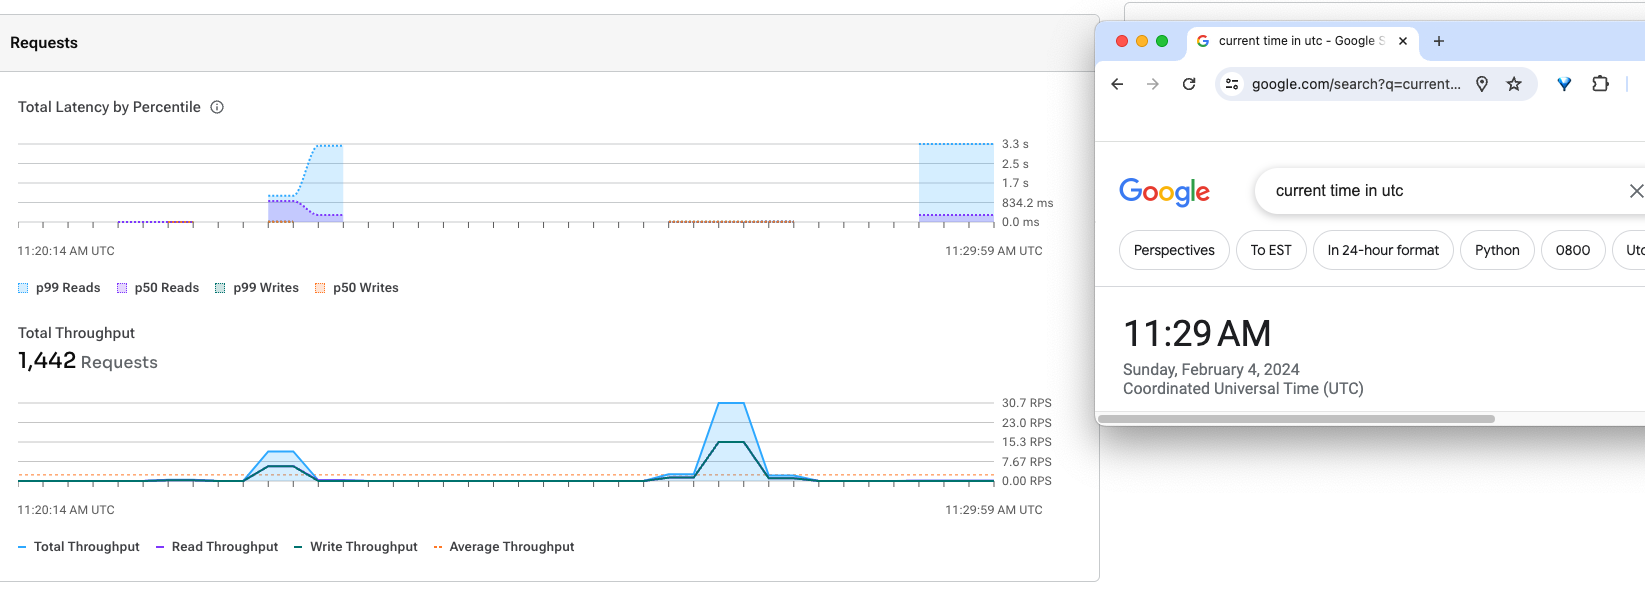Screen dimensions: 1645x603
Task: Select the 0800 filter chip
Action: point(1573,250)
